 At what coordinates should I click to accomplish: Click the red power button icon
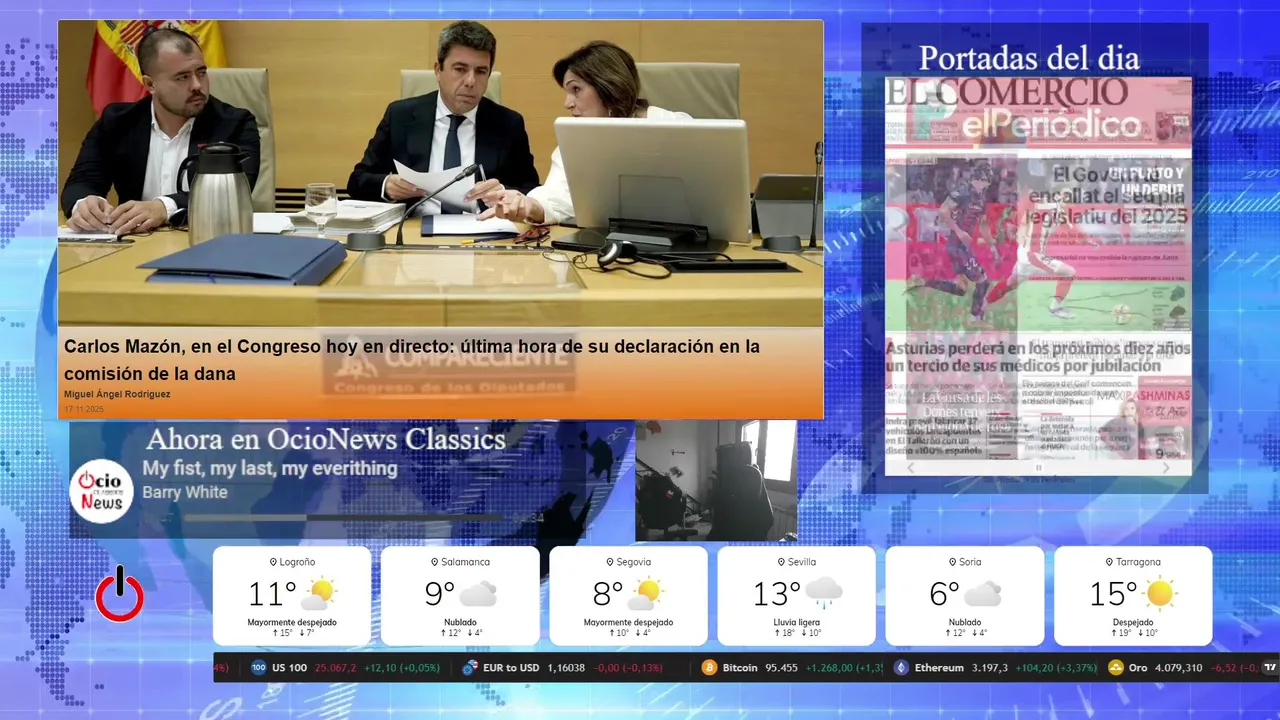click(x=119, y=593)
